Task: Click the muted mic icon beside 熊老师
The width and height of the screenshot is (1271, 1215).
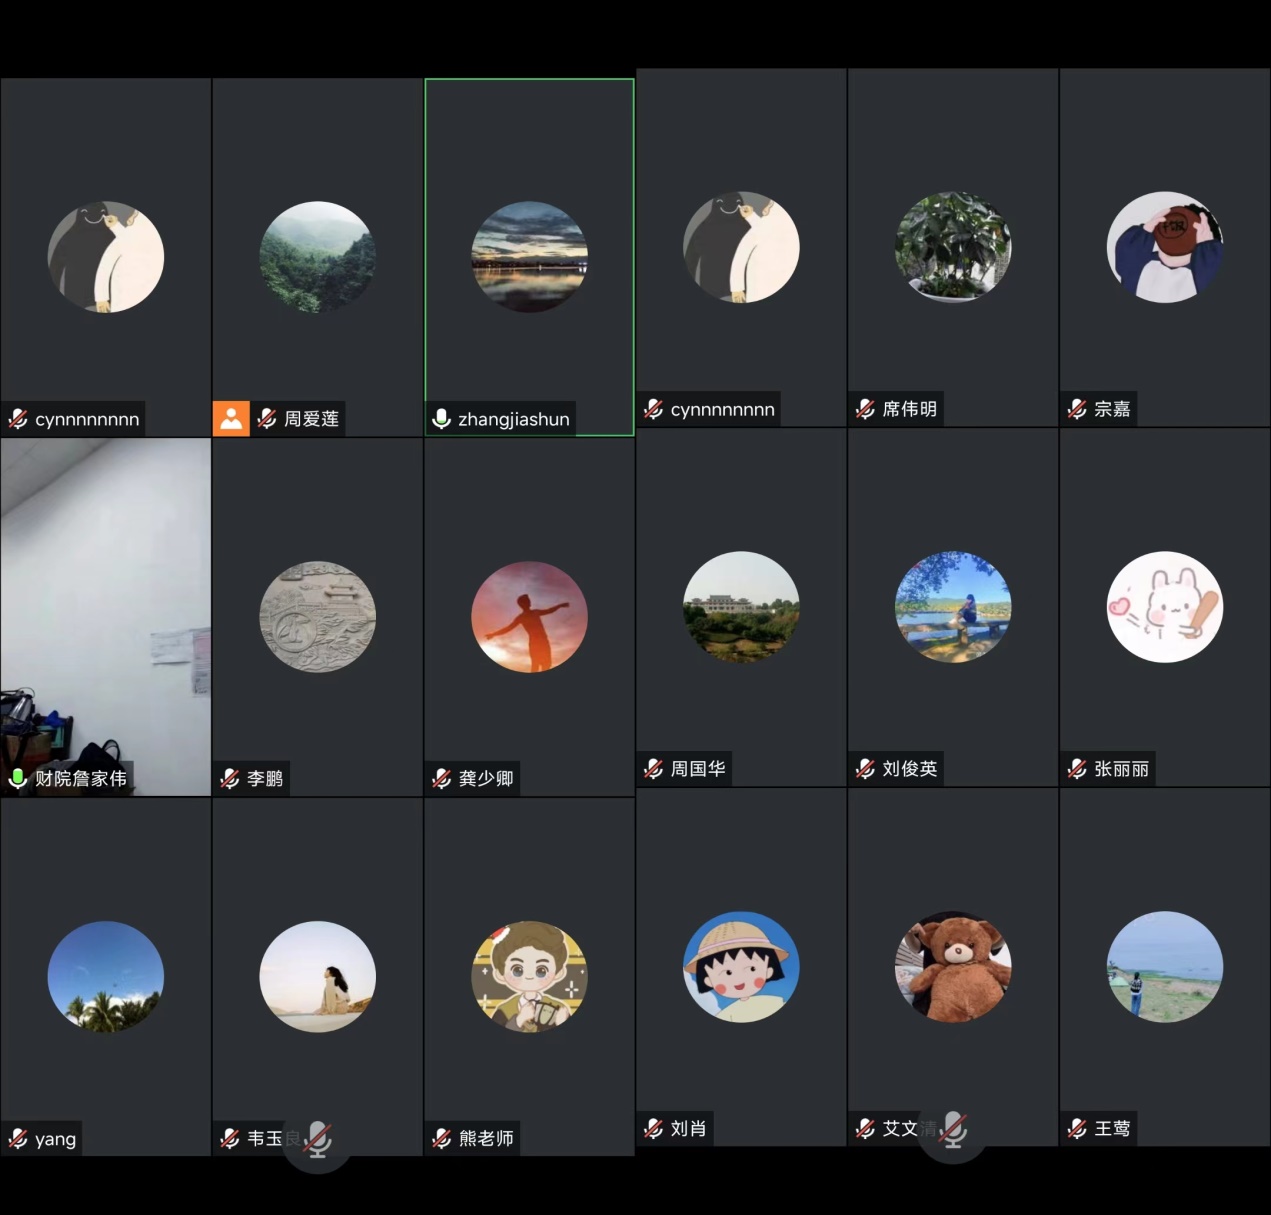Action: click(441, 1139)
